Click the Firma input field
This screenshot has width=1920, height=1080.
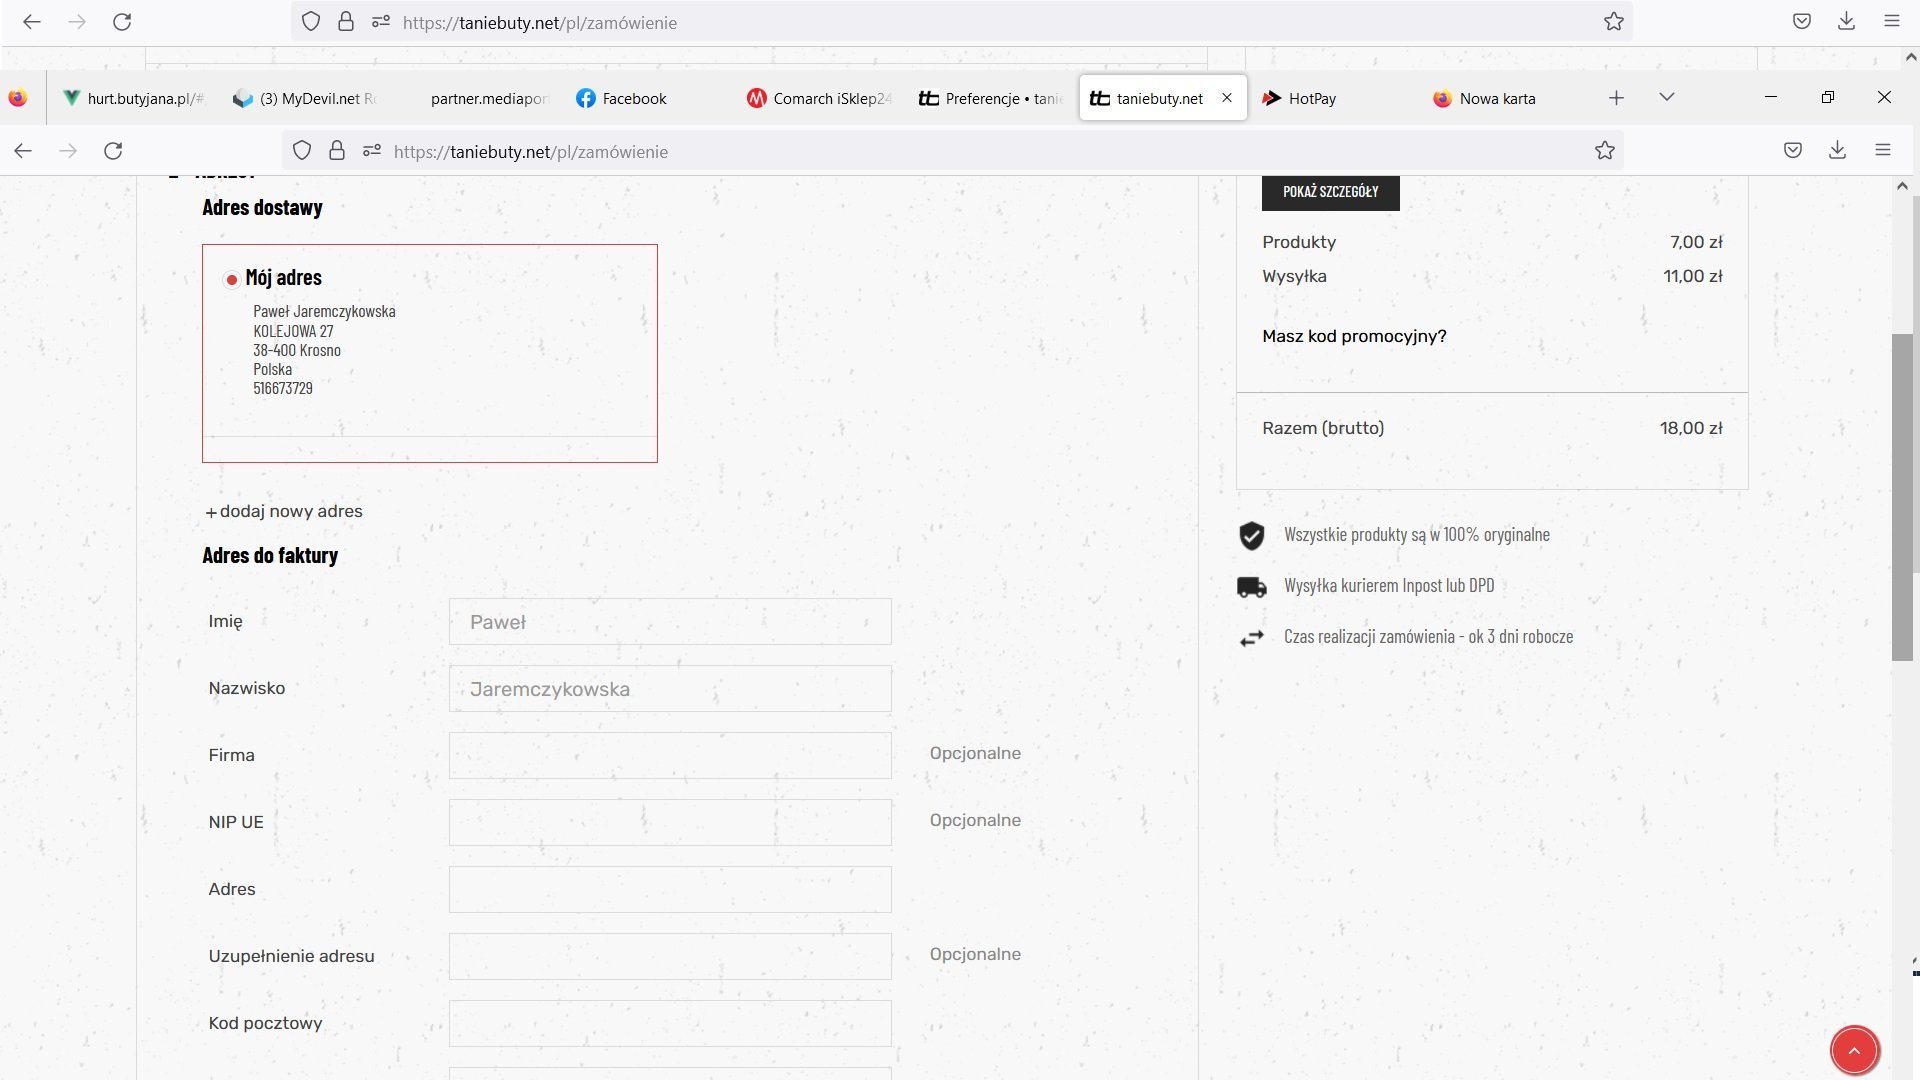pyautogui.click(x=670, y=756)
